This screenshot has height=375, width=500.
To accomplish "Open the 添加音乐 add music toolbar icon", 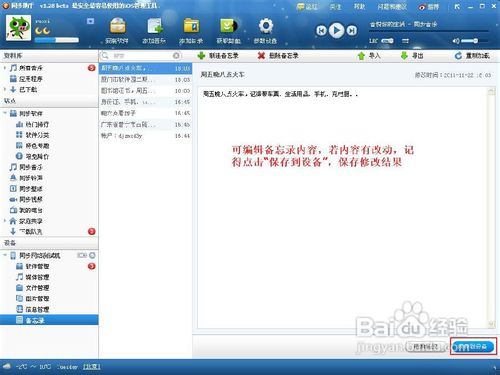I will click(154, 31).
